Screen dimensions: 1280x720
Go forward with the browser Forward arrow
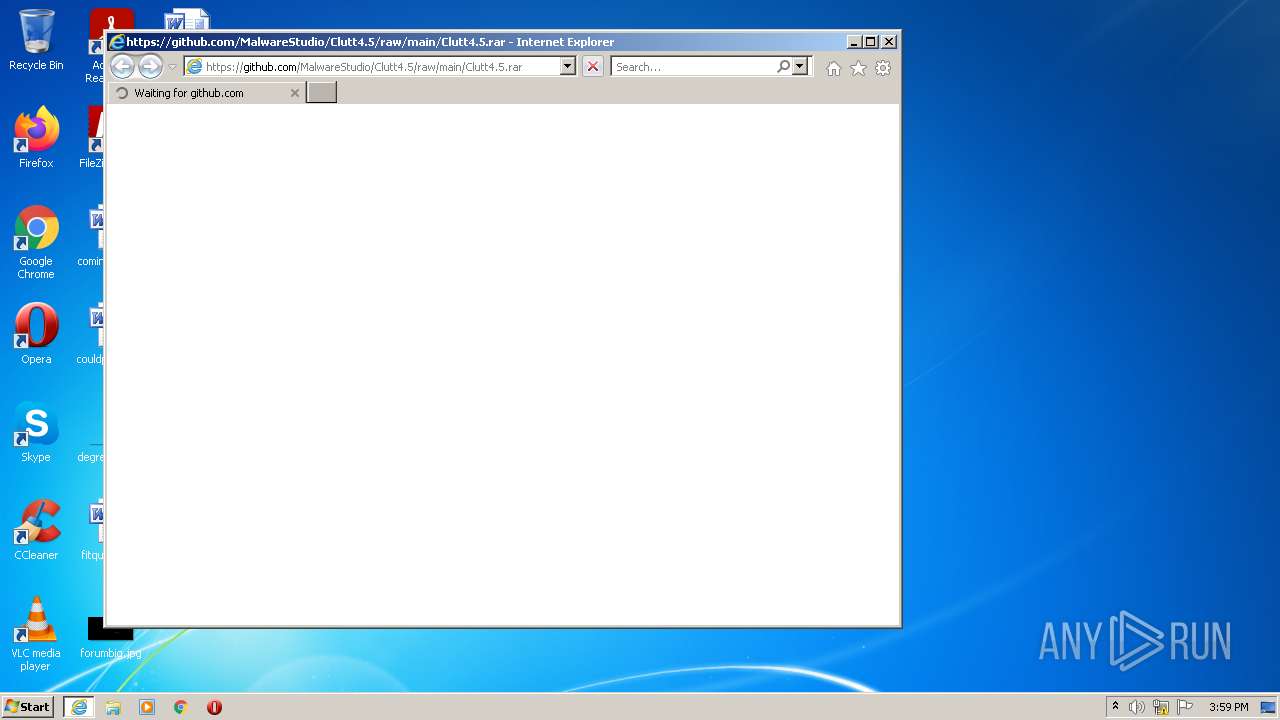point(150,67)
